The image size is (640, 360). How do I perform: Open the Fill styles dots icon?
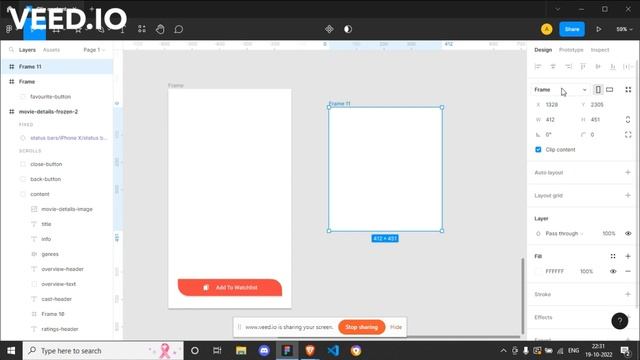[613, 256]
